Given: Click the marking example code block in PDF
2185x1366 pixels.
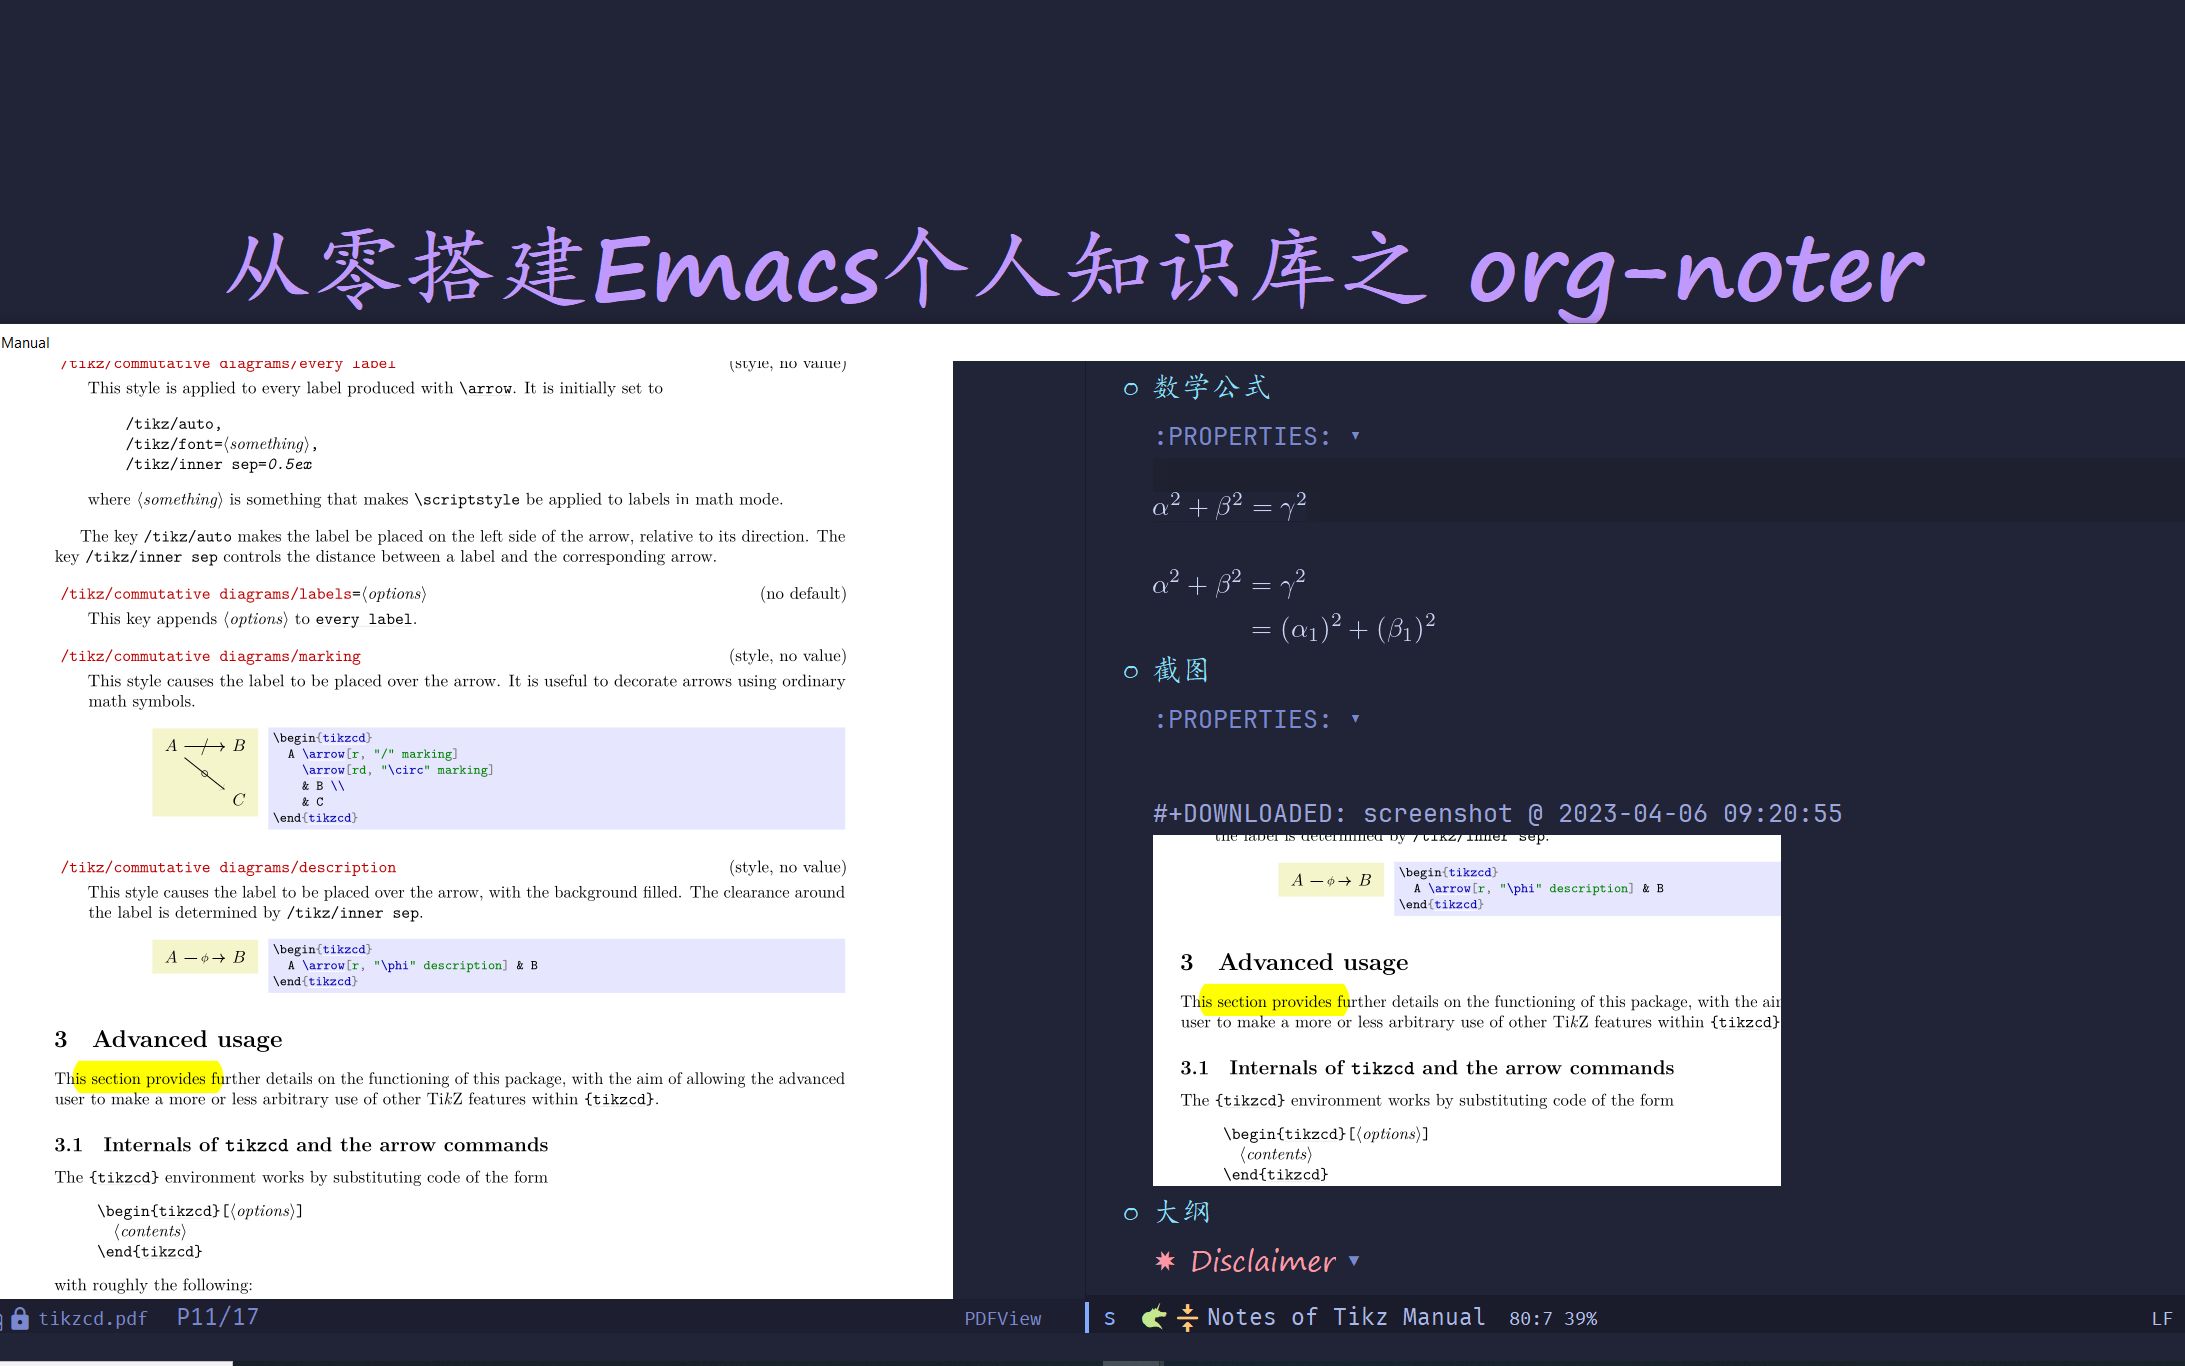Looking at the screenshot, I should point(556,778).
